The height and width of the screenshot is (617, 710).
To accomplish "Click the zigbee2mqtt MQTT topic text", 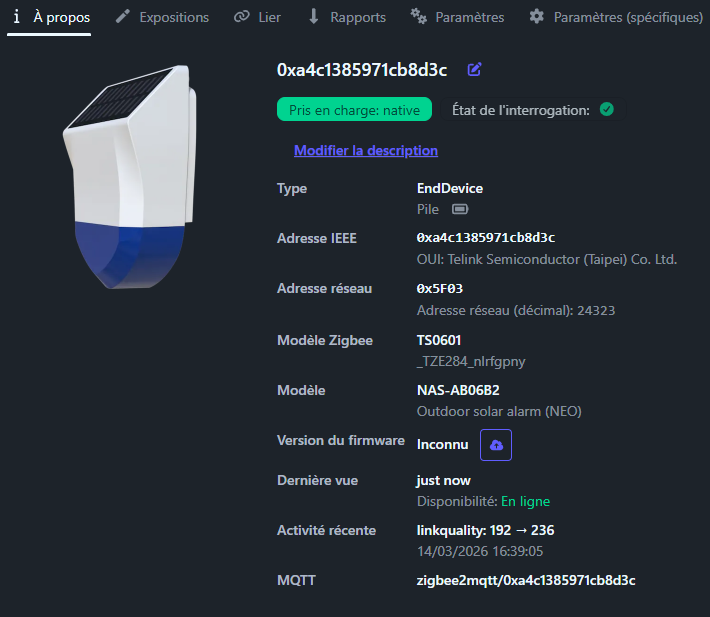I will 525,580.
